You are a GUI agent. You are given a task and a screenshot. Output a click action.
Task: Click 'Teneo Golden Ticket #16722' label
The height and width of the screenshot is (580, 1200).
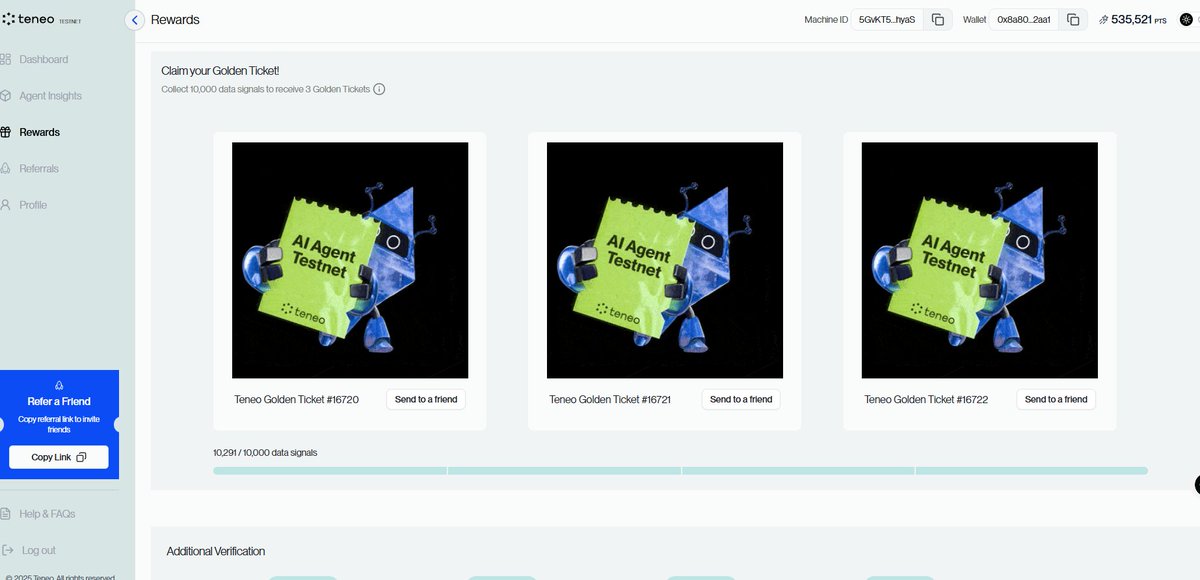tap(926, 400)
